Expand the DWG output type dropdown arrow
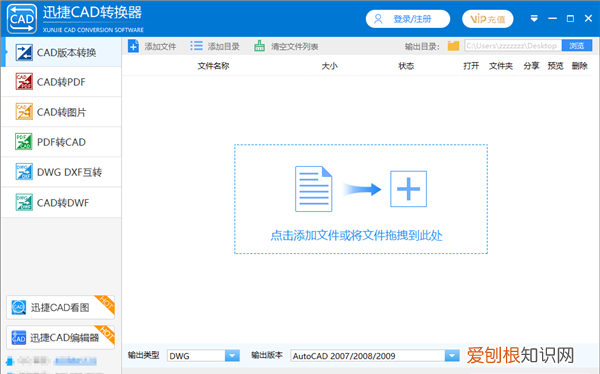 tap(232, 356)
